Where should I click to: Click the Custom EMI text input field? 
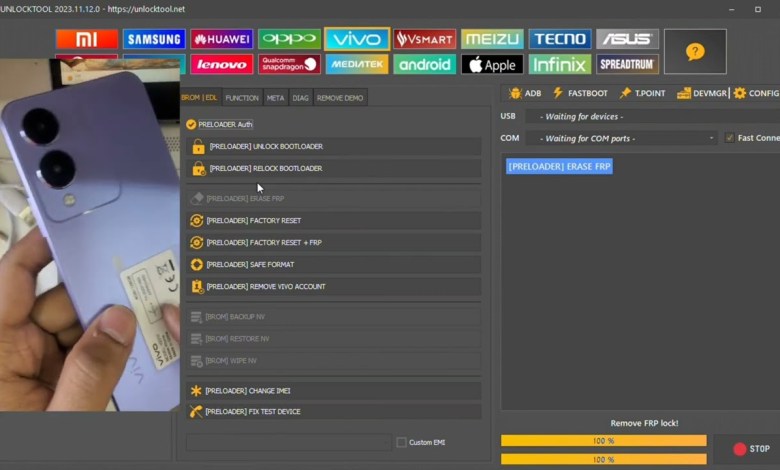[288, 442]
